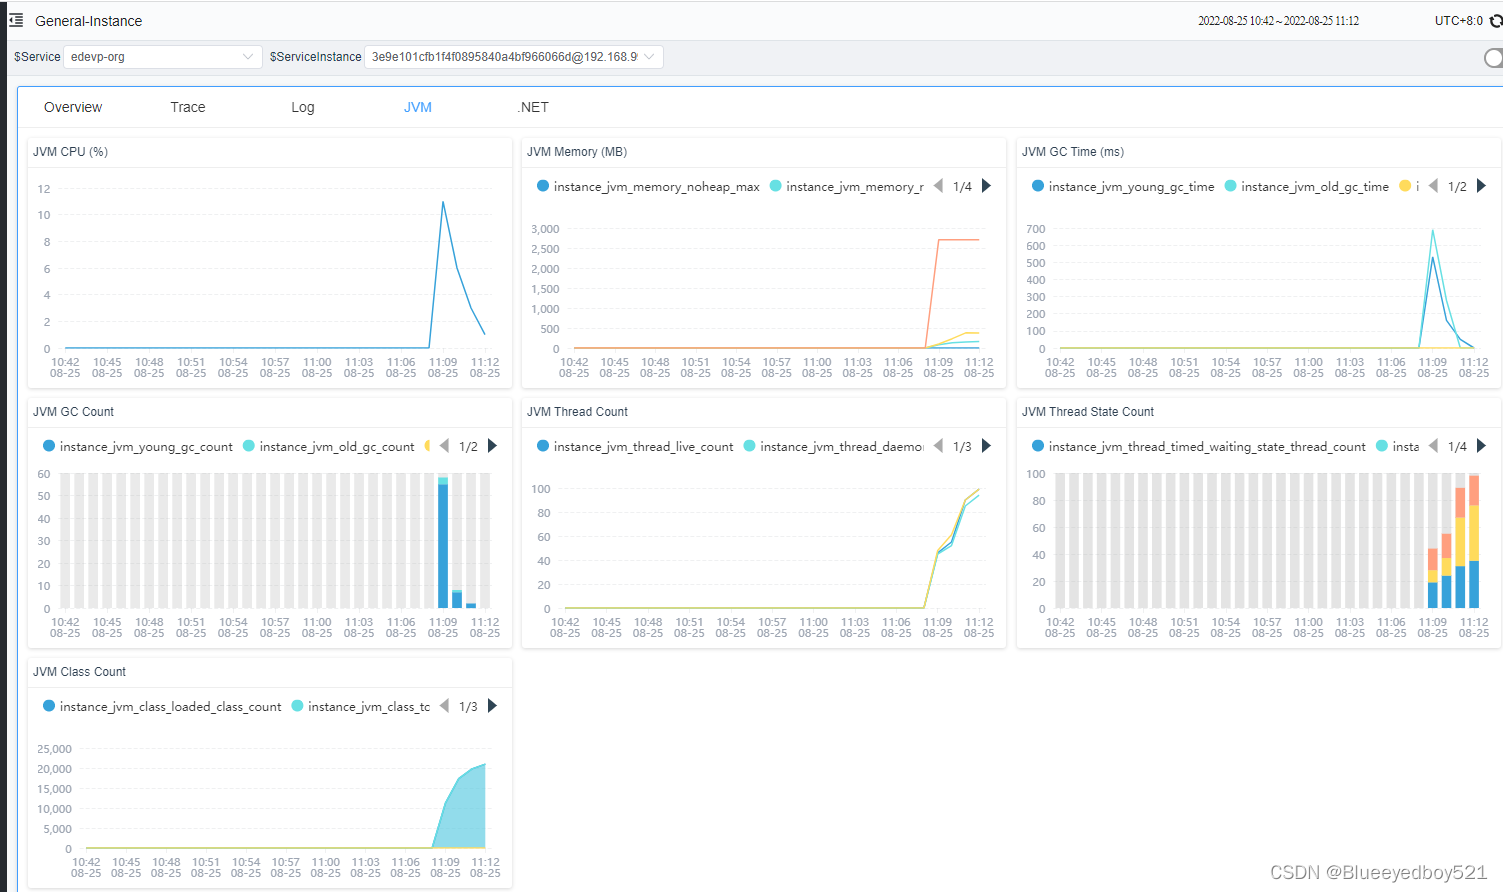Screen dimensions: 1503x892
Task: Click the JVM CPU (%) panel title
Action: 70,152
